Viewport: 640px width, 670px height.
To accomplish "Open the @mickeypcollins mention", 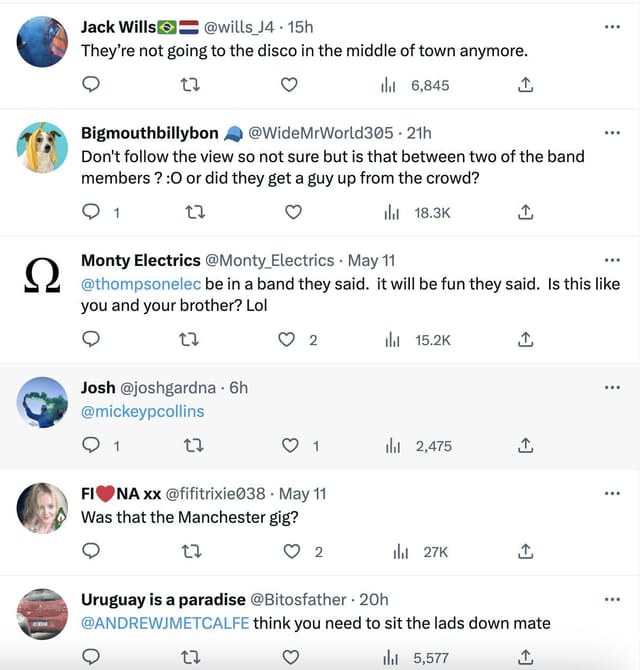I will (142, 411).
